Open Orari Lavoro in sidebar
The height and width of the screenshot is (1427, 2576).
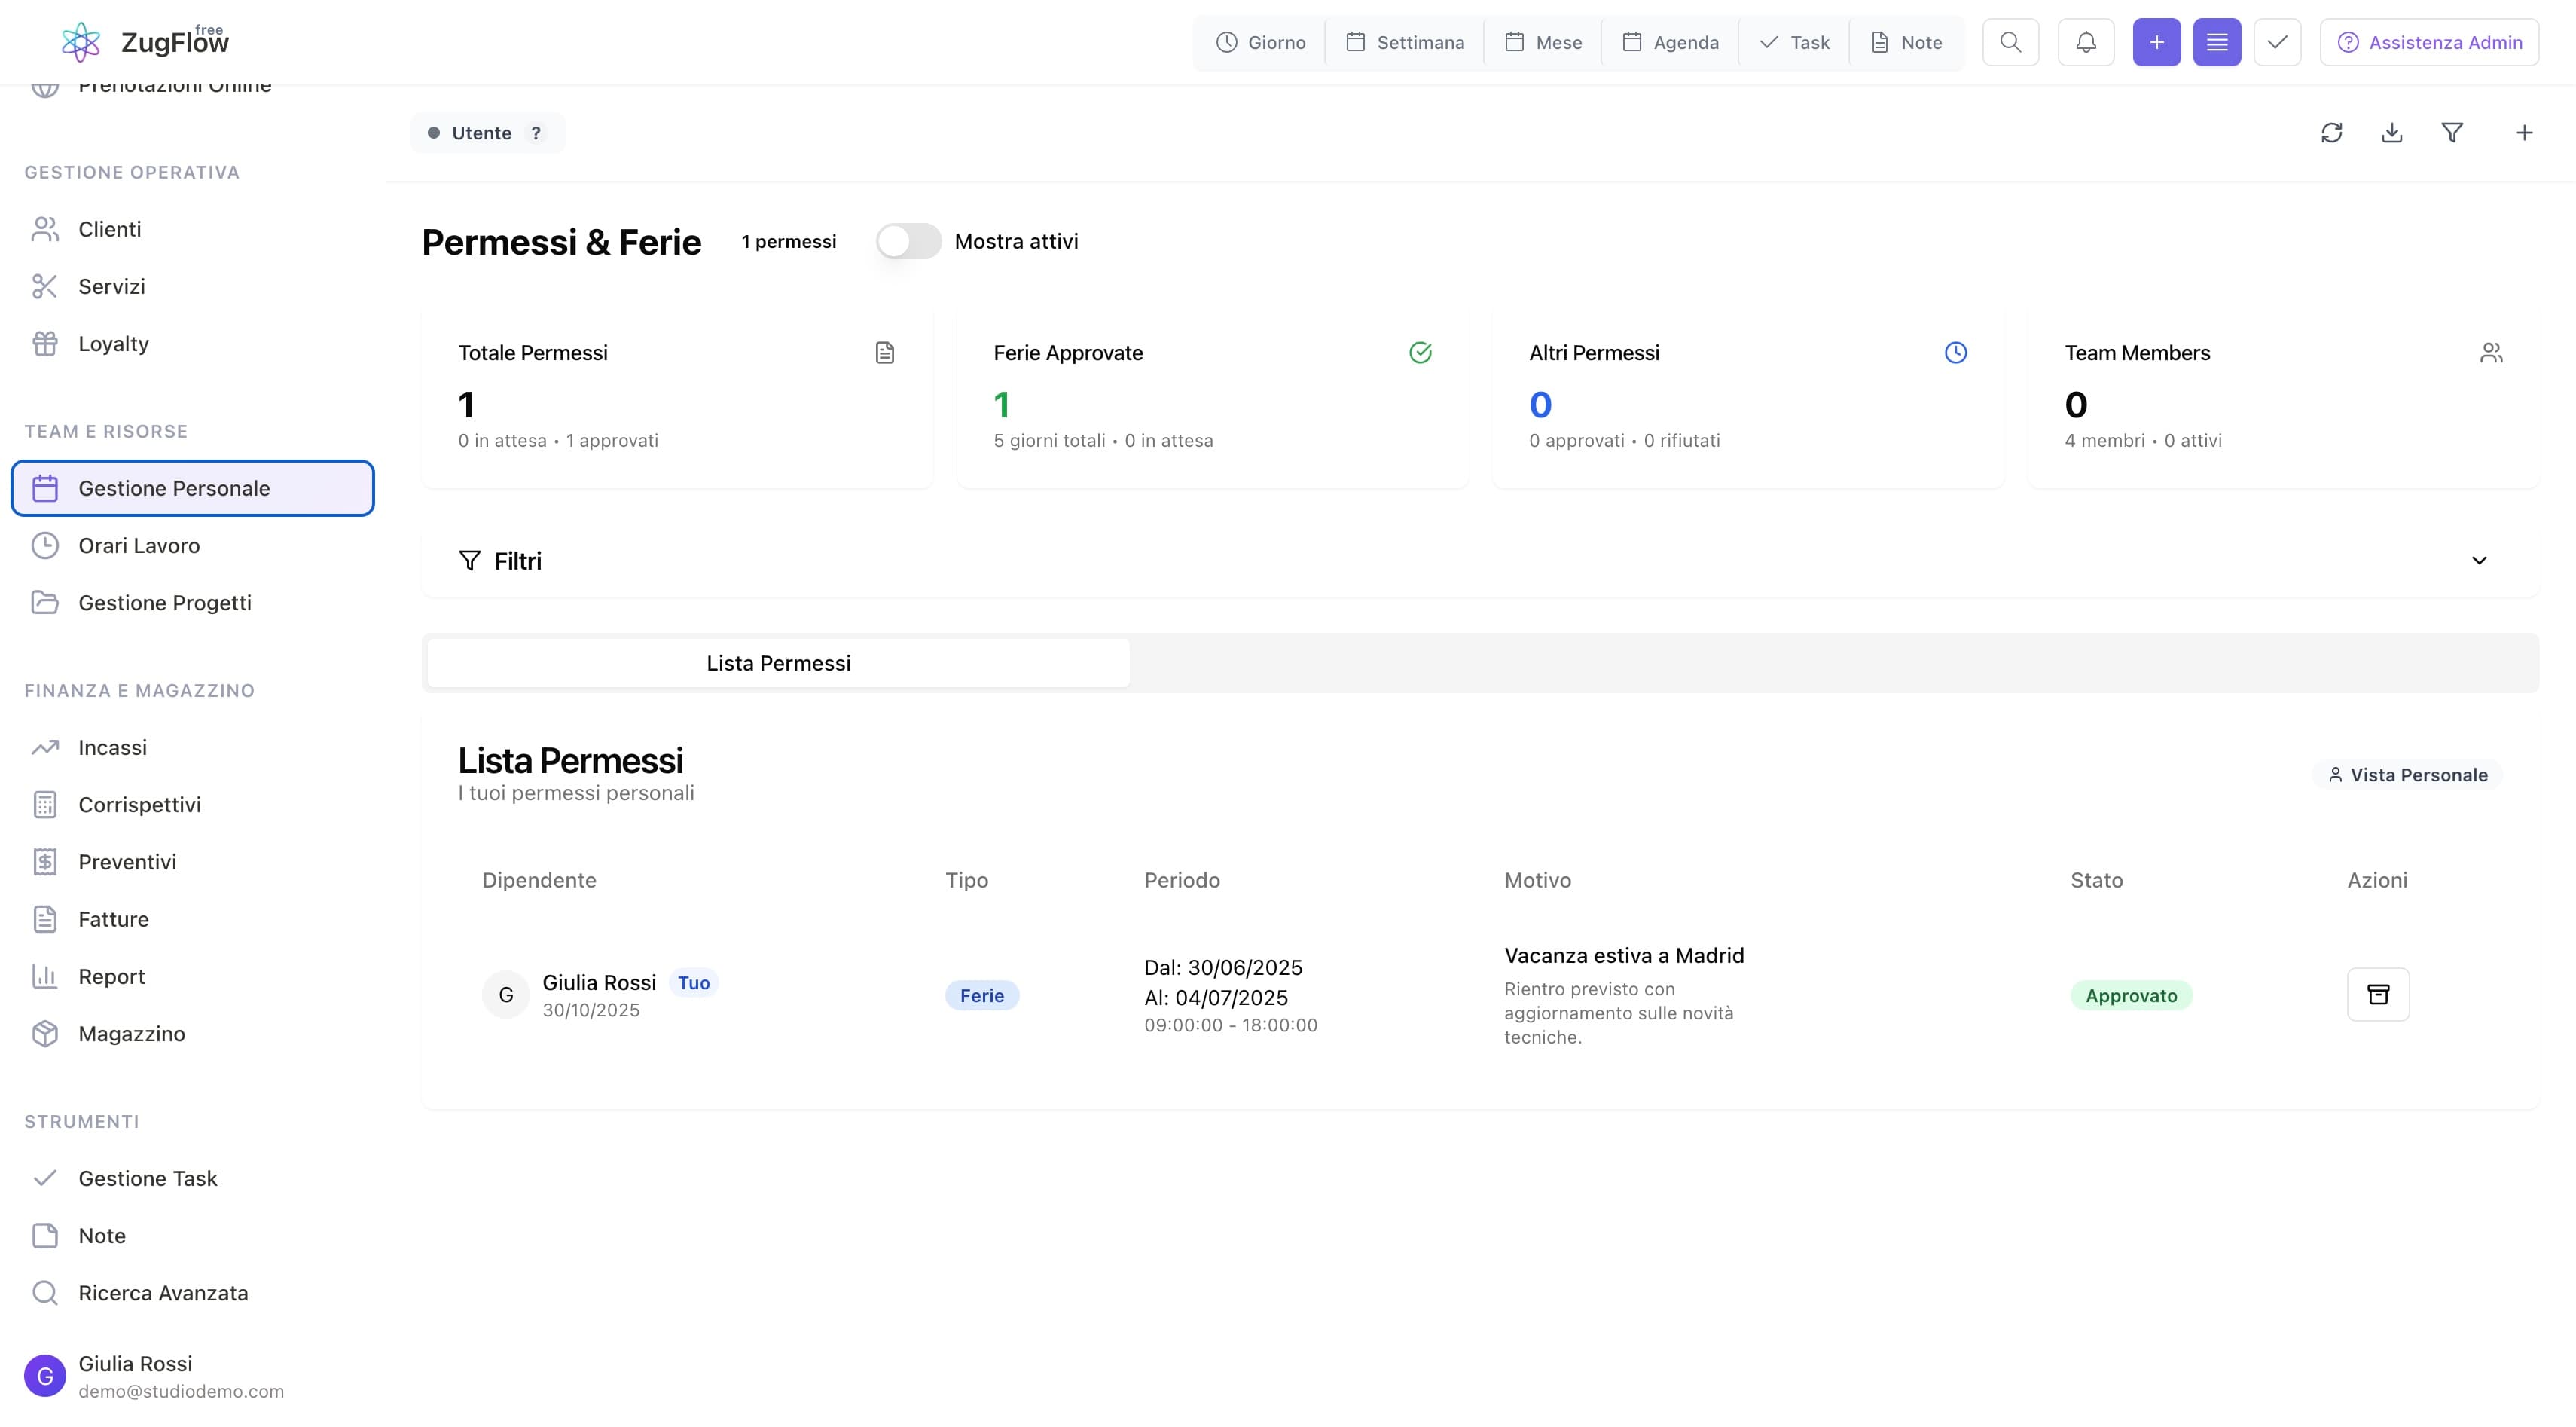coord(139,546)
